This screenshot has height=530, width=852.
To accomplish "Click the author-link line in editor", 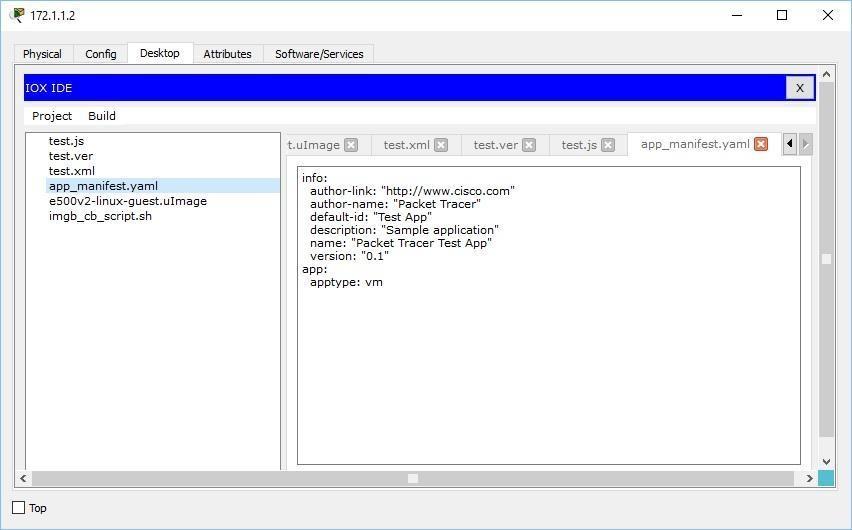I will [x=412, y=191].
